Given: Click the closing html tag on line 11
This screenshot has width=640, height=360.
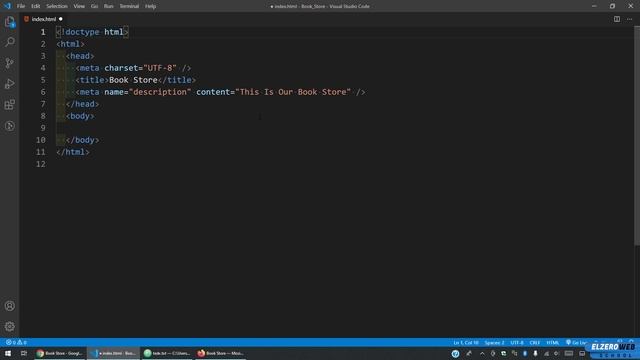Looking at the screenshot, I should pyautogui.click(x=73, y=152).
